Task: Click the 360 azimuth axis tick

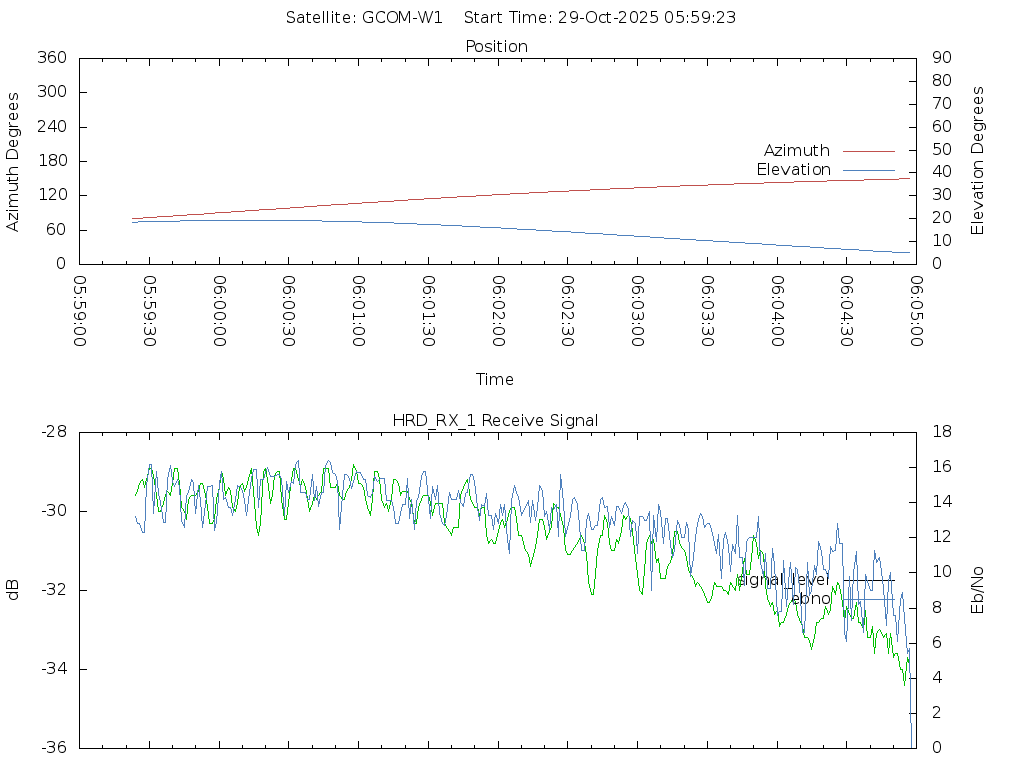Action: (51, 58)
